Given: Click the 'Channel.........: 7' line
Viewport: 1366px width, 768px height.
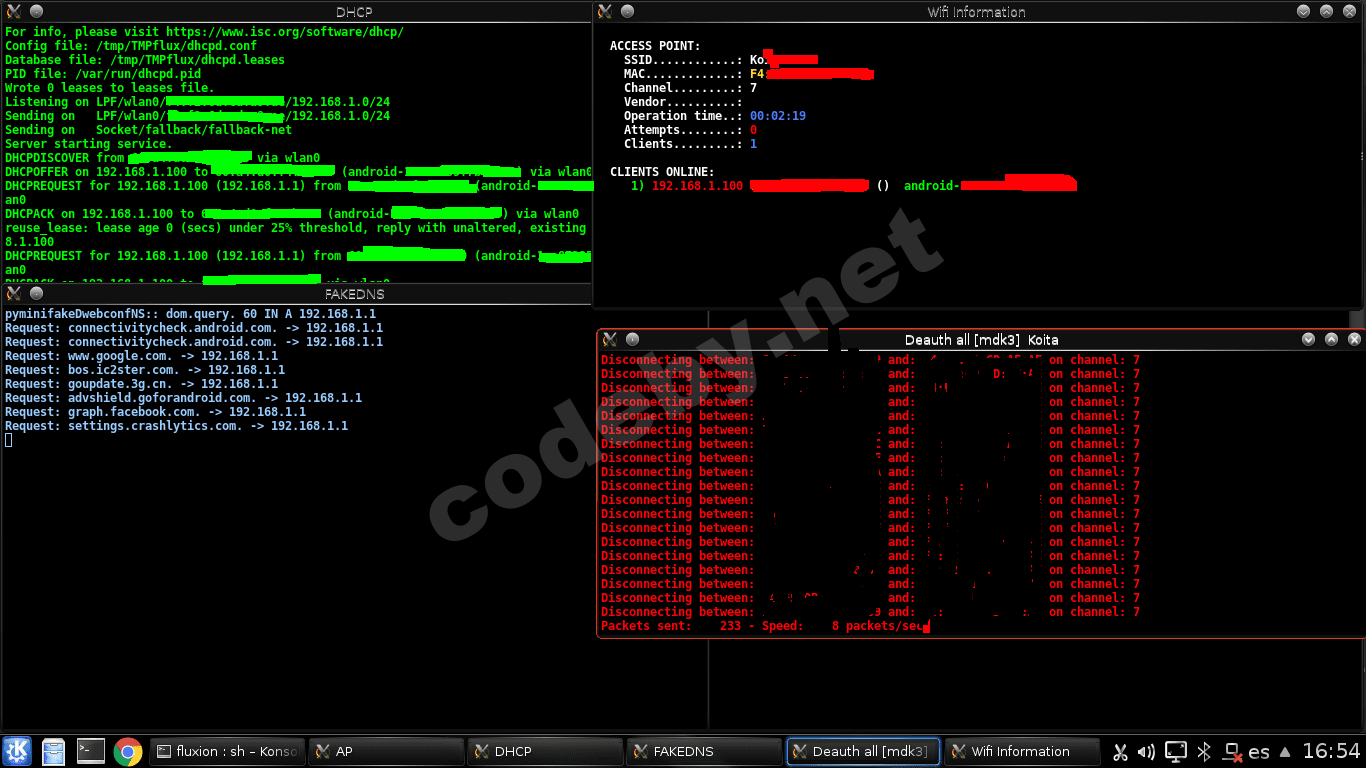Looking at the screenshot, I should click(x=690, y=88).
